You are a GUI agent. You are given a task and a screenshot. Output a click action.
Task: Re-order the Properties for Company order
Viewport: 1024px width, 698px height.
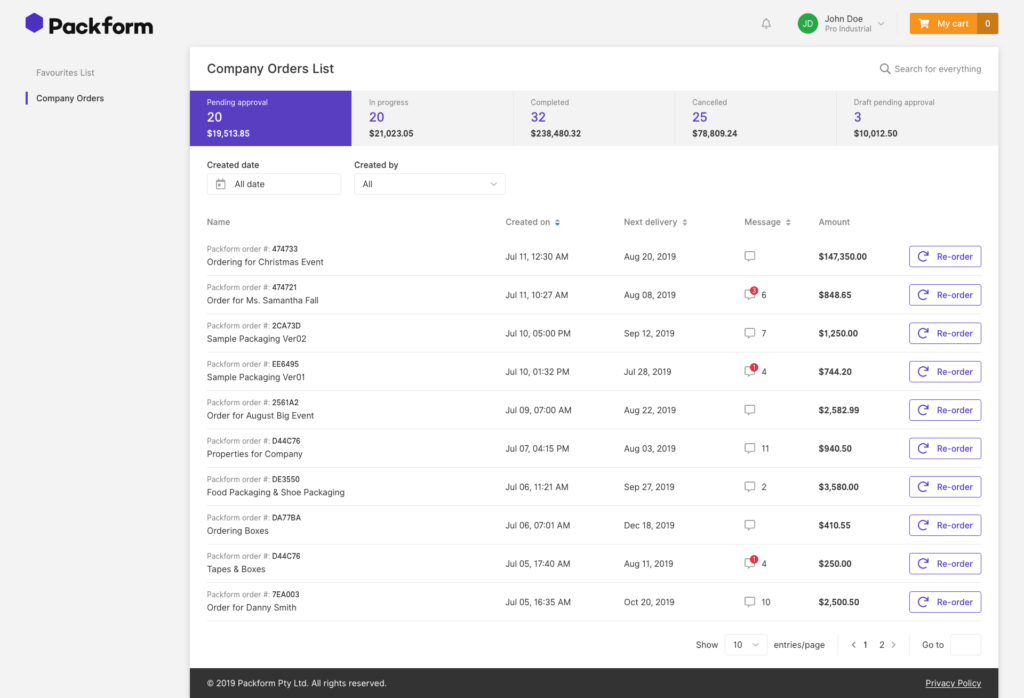pyautogui.click(x=945, y=449)
